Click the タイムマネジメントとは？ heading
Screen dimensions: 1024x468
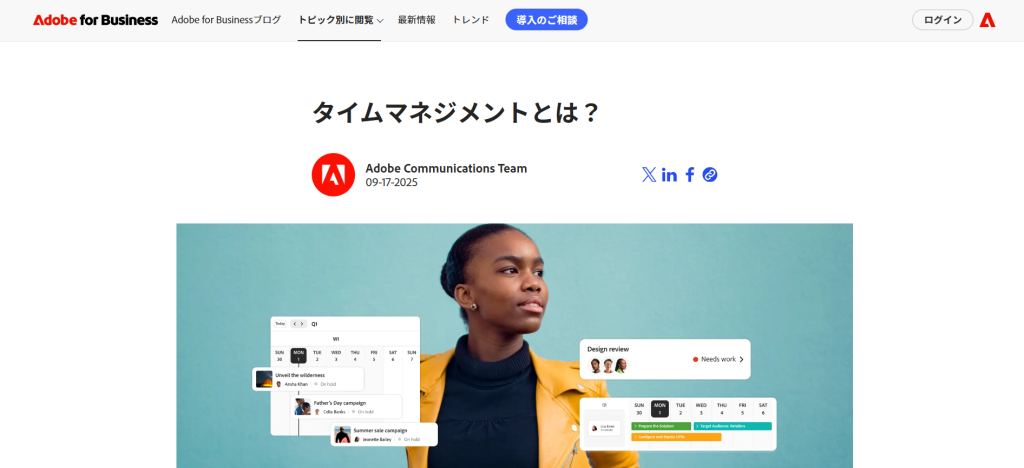pyautogui.click(x=455, y=113)
